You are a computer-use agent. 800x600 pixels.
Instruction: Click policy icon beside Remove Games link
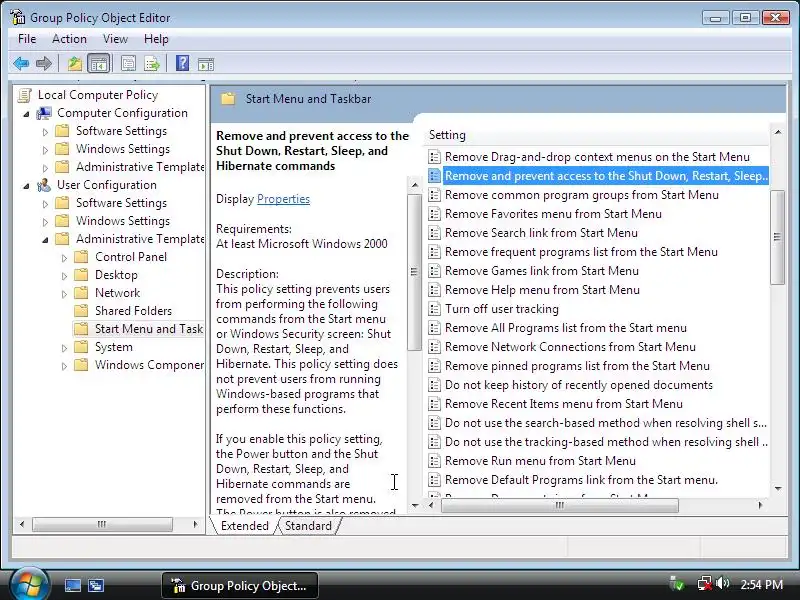point(434,271)
